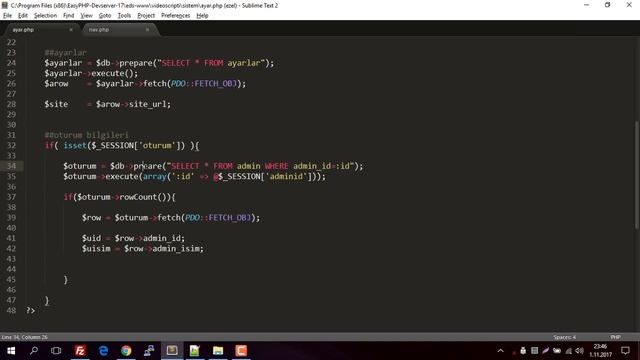Open File Explorer from taskbar
Viewport: 640px width, 360px height.
218,351
